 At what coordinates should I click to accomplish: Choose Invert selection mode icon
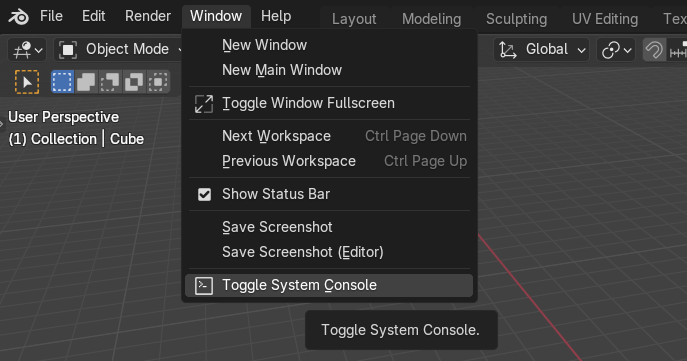134,81
